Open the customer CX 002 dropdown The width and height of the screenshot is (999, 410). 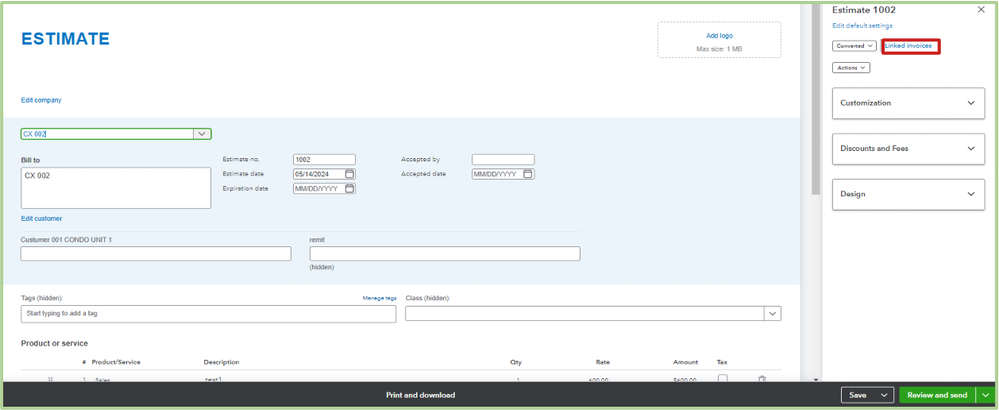point(201,134)
